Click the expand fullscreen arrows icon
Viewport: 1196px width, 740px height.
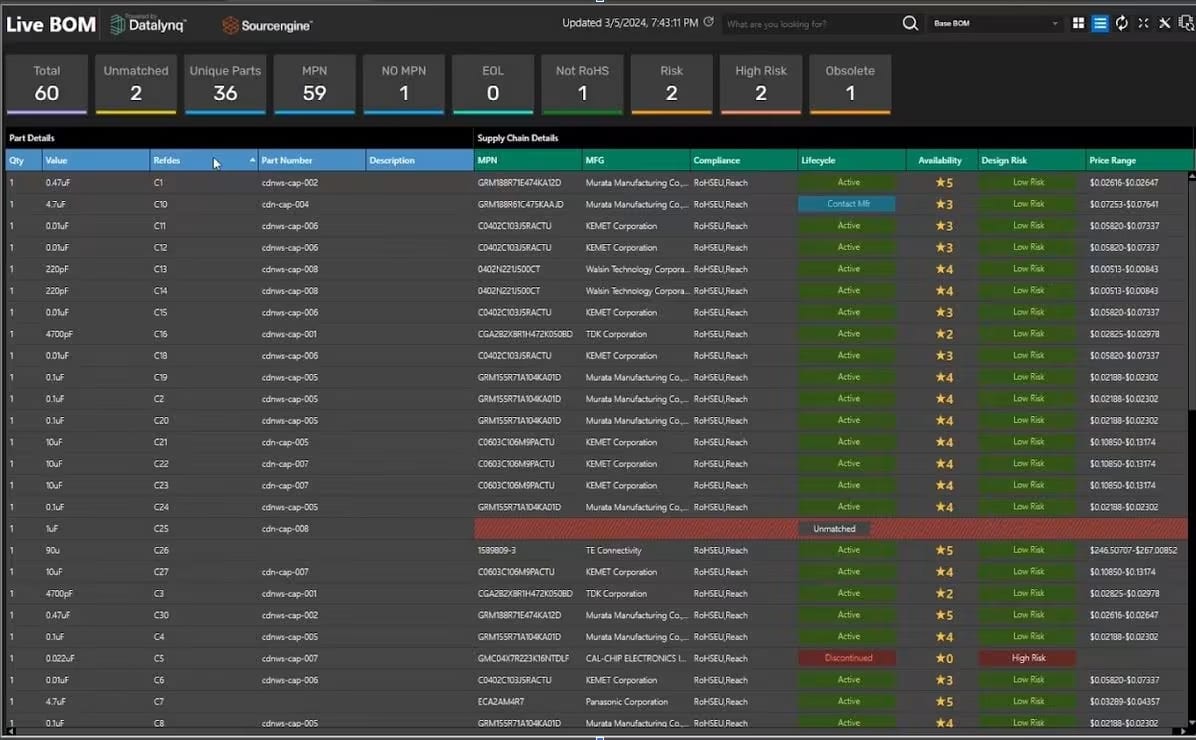point(1143,24)
